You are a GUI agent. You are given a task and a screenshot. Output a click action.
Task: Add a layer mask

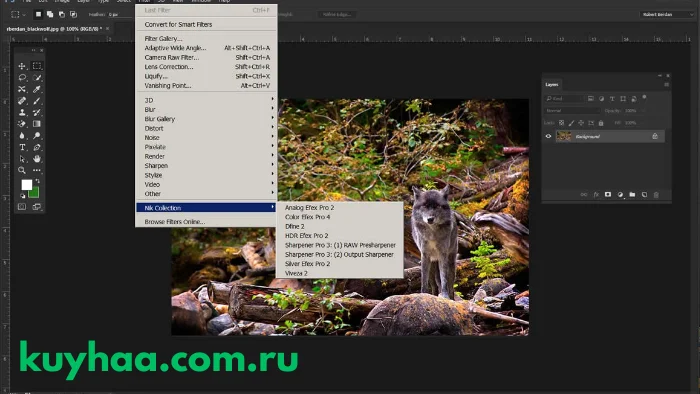click(x=608, y=195)
